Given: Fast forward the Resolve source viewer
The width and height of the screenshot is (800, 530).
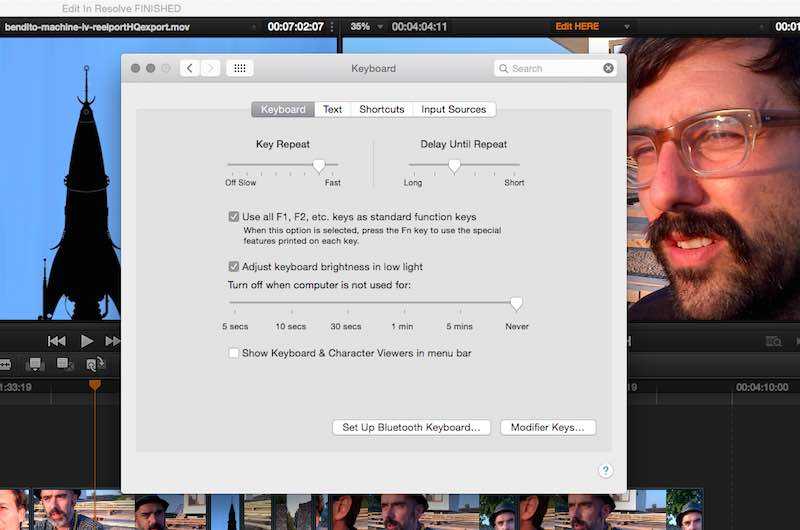Looking at the screenshot, I should tap(112, 341).
